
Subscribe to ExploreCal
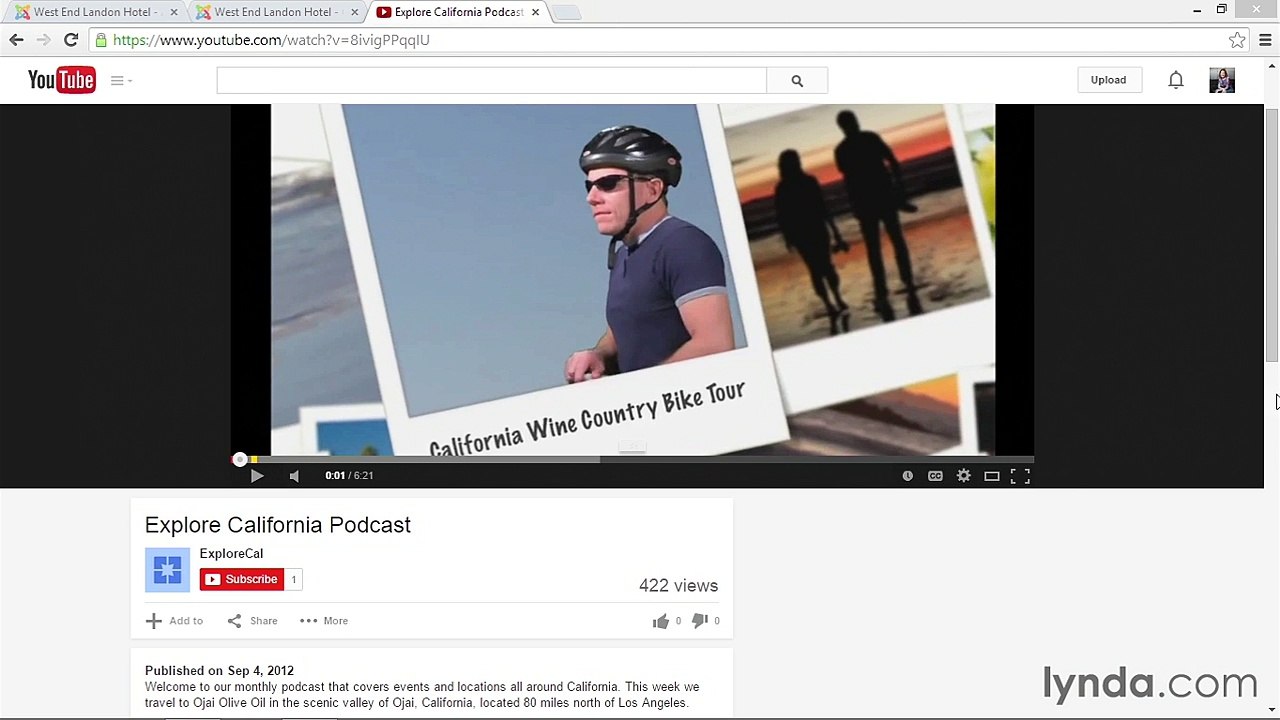click(242, 579)
